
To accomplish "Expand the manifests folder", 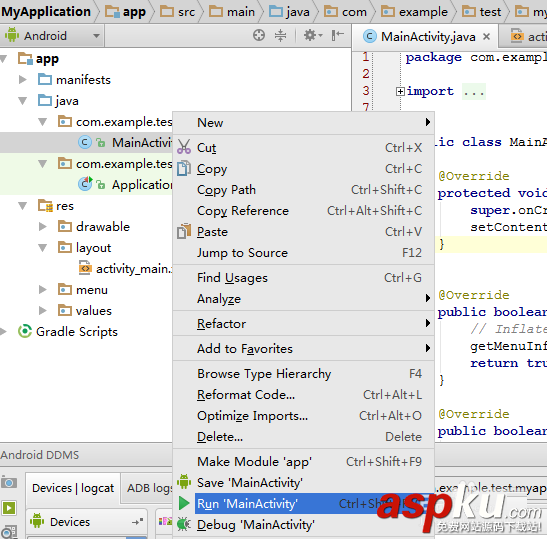I will [x=23, y=80].
